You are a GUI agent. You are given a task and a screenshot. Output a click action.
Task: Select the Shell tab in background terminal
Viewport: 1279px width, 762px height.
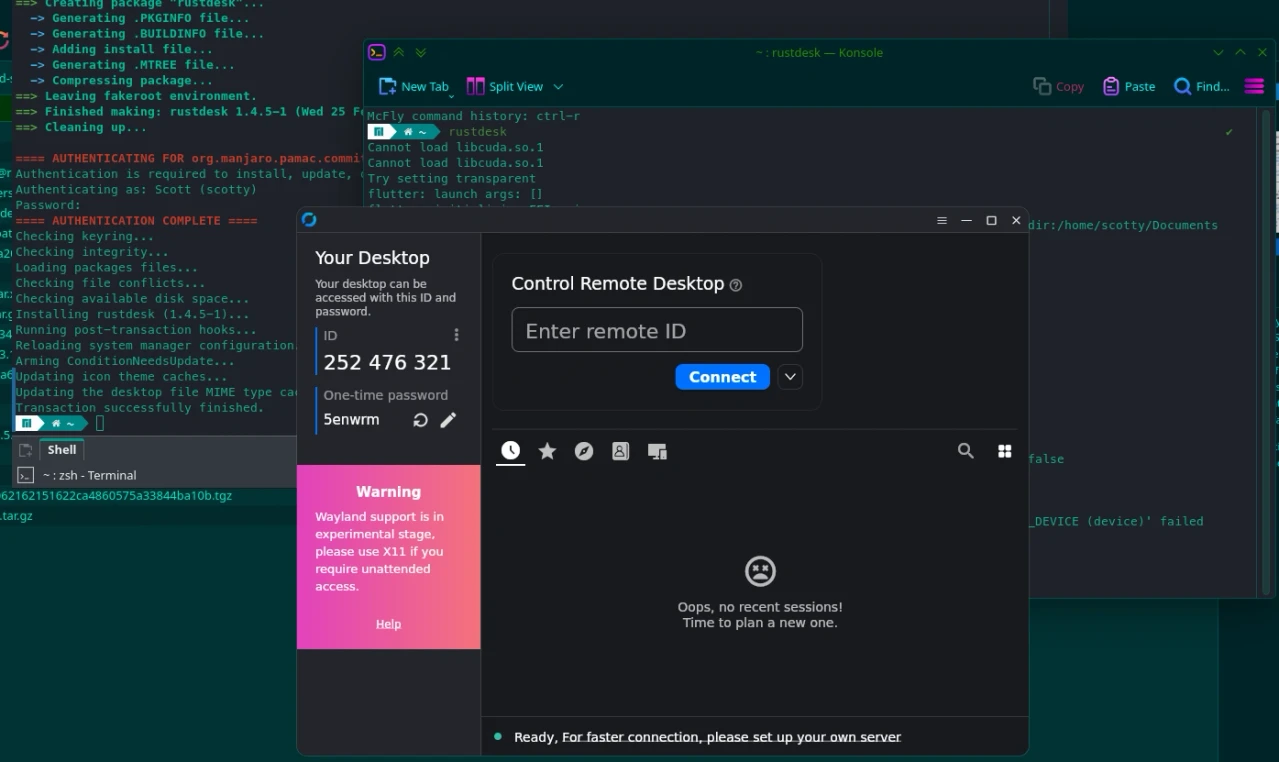pyautogui.click(x=62, y=450)
